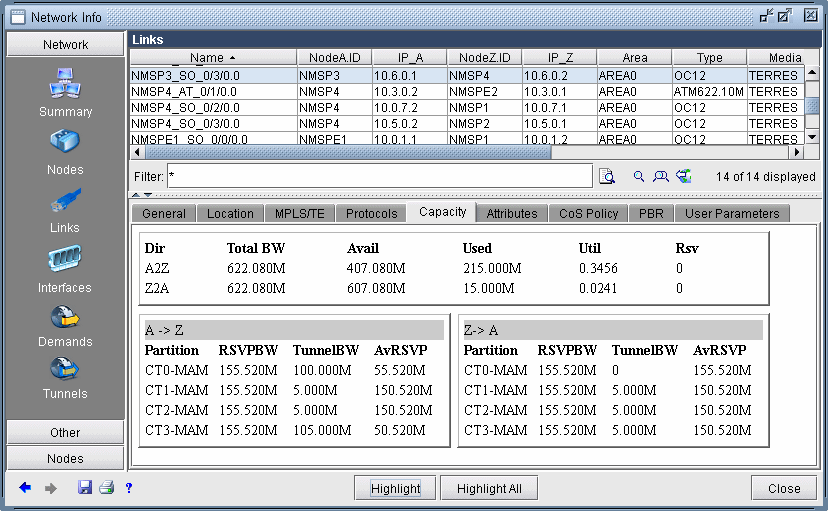Select the Nodes icon under Network
This screenshot has width=828, height=511.
pos(65,143)
